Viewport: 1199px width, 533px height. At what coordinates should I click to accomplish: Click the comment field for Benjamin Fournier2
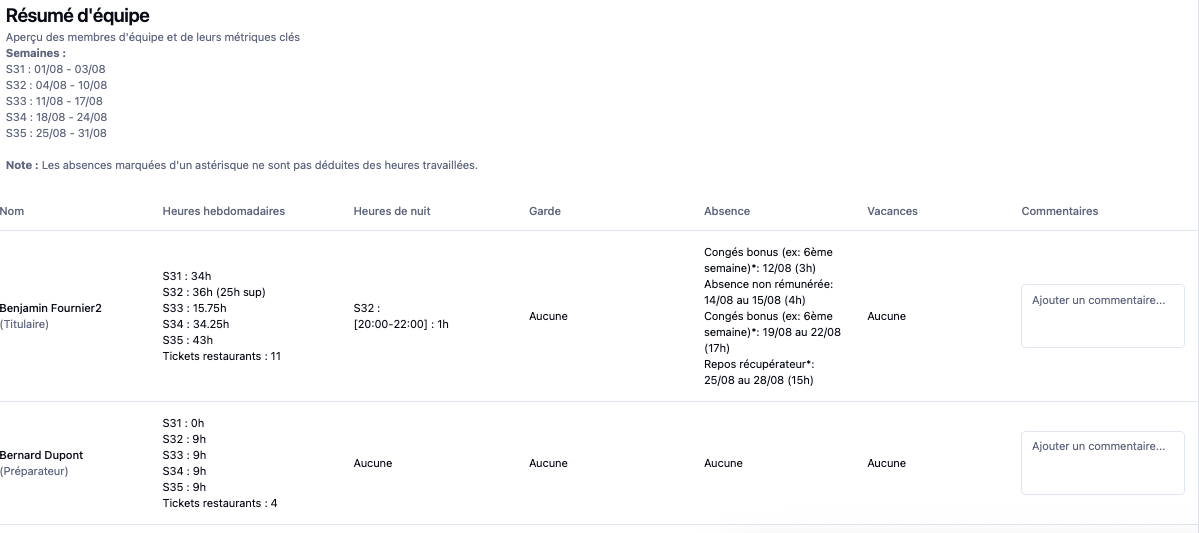[1102, 316]
